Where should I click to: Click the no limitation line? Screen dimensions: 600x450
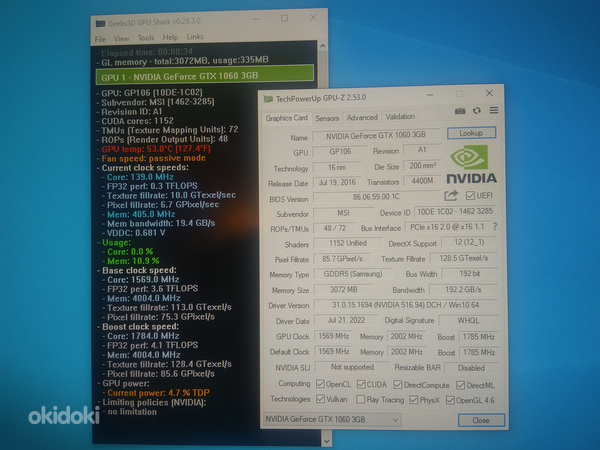pos(132,412)
